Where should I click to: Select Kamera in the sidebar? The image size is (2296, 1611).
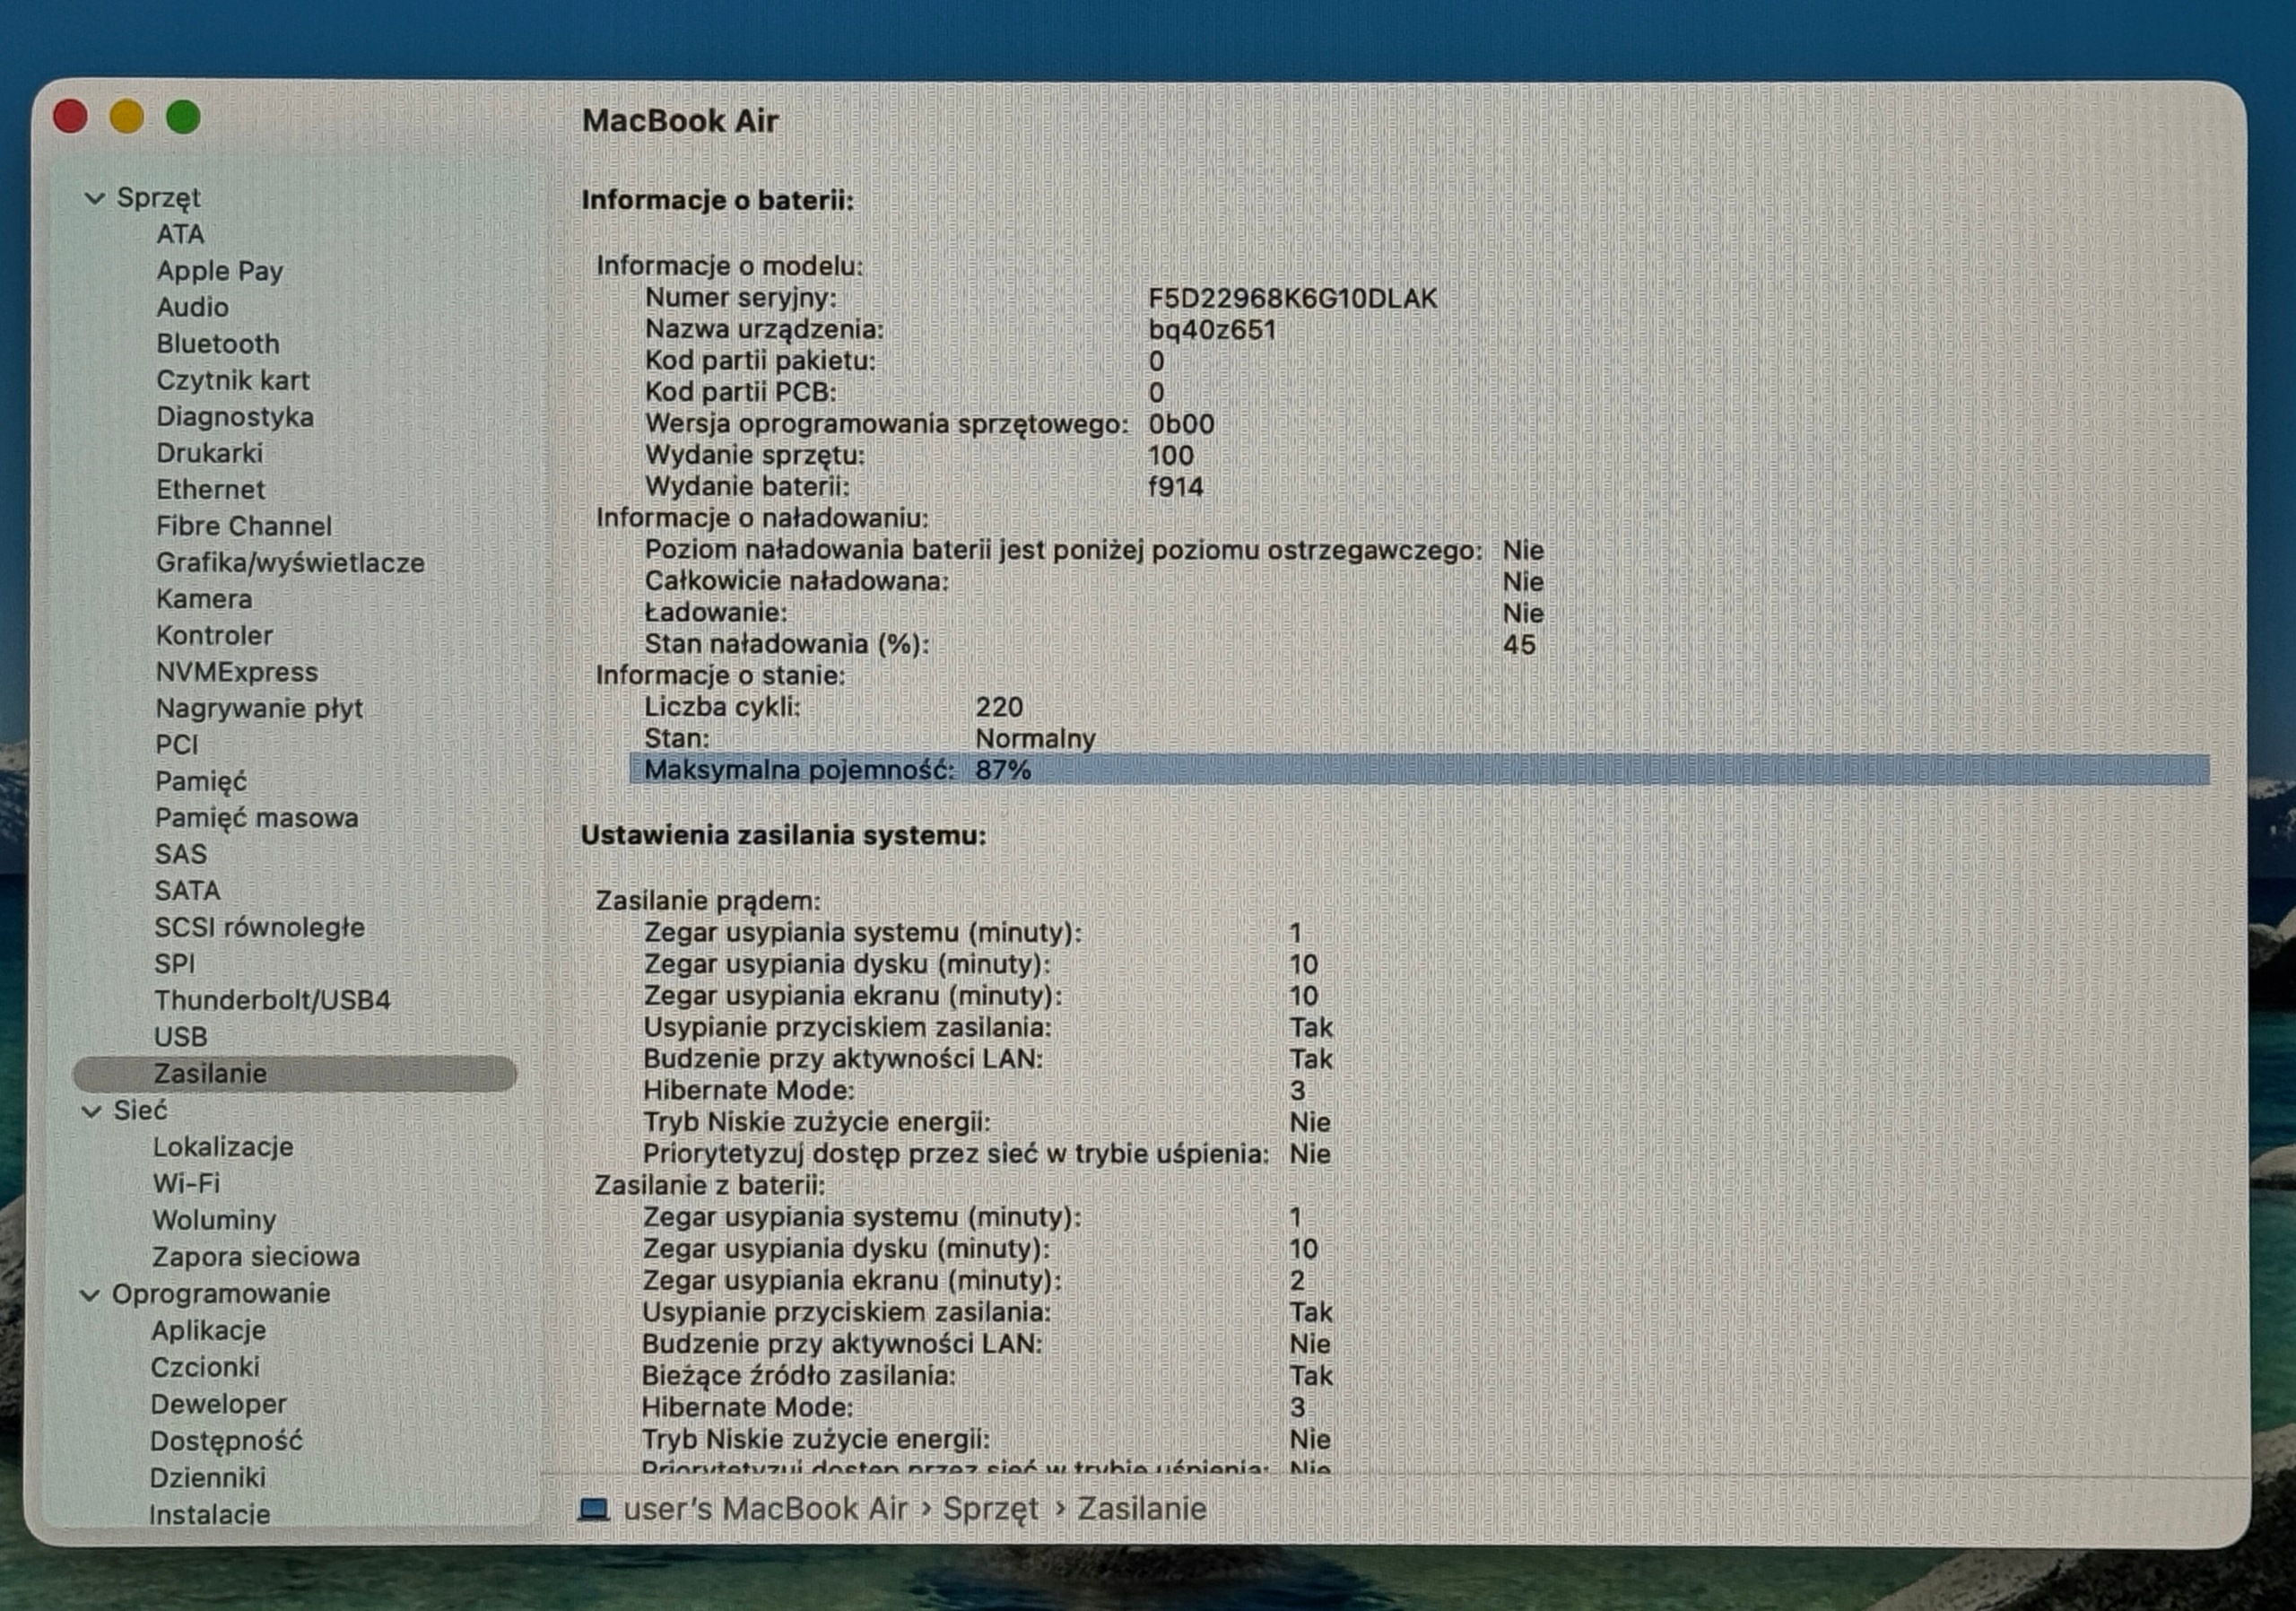pyautogui.click(x=204, y=599)
